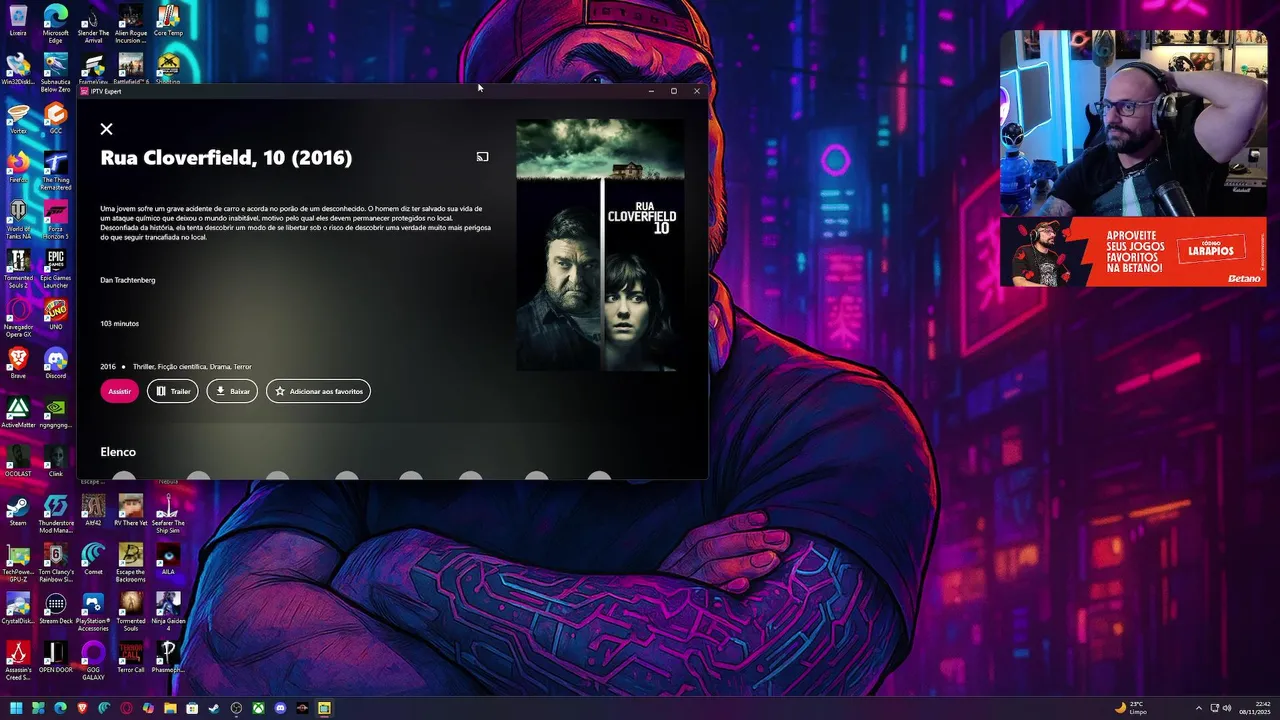Screen dimensions: 1280x720
Task: Select the Steam desktop shortcut
Action: pos(18,511)
